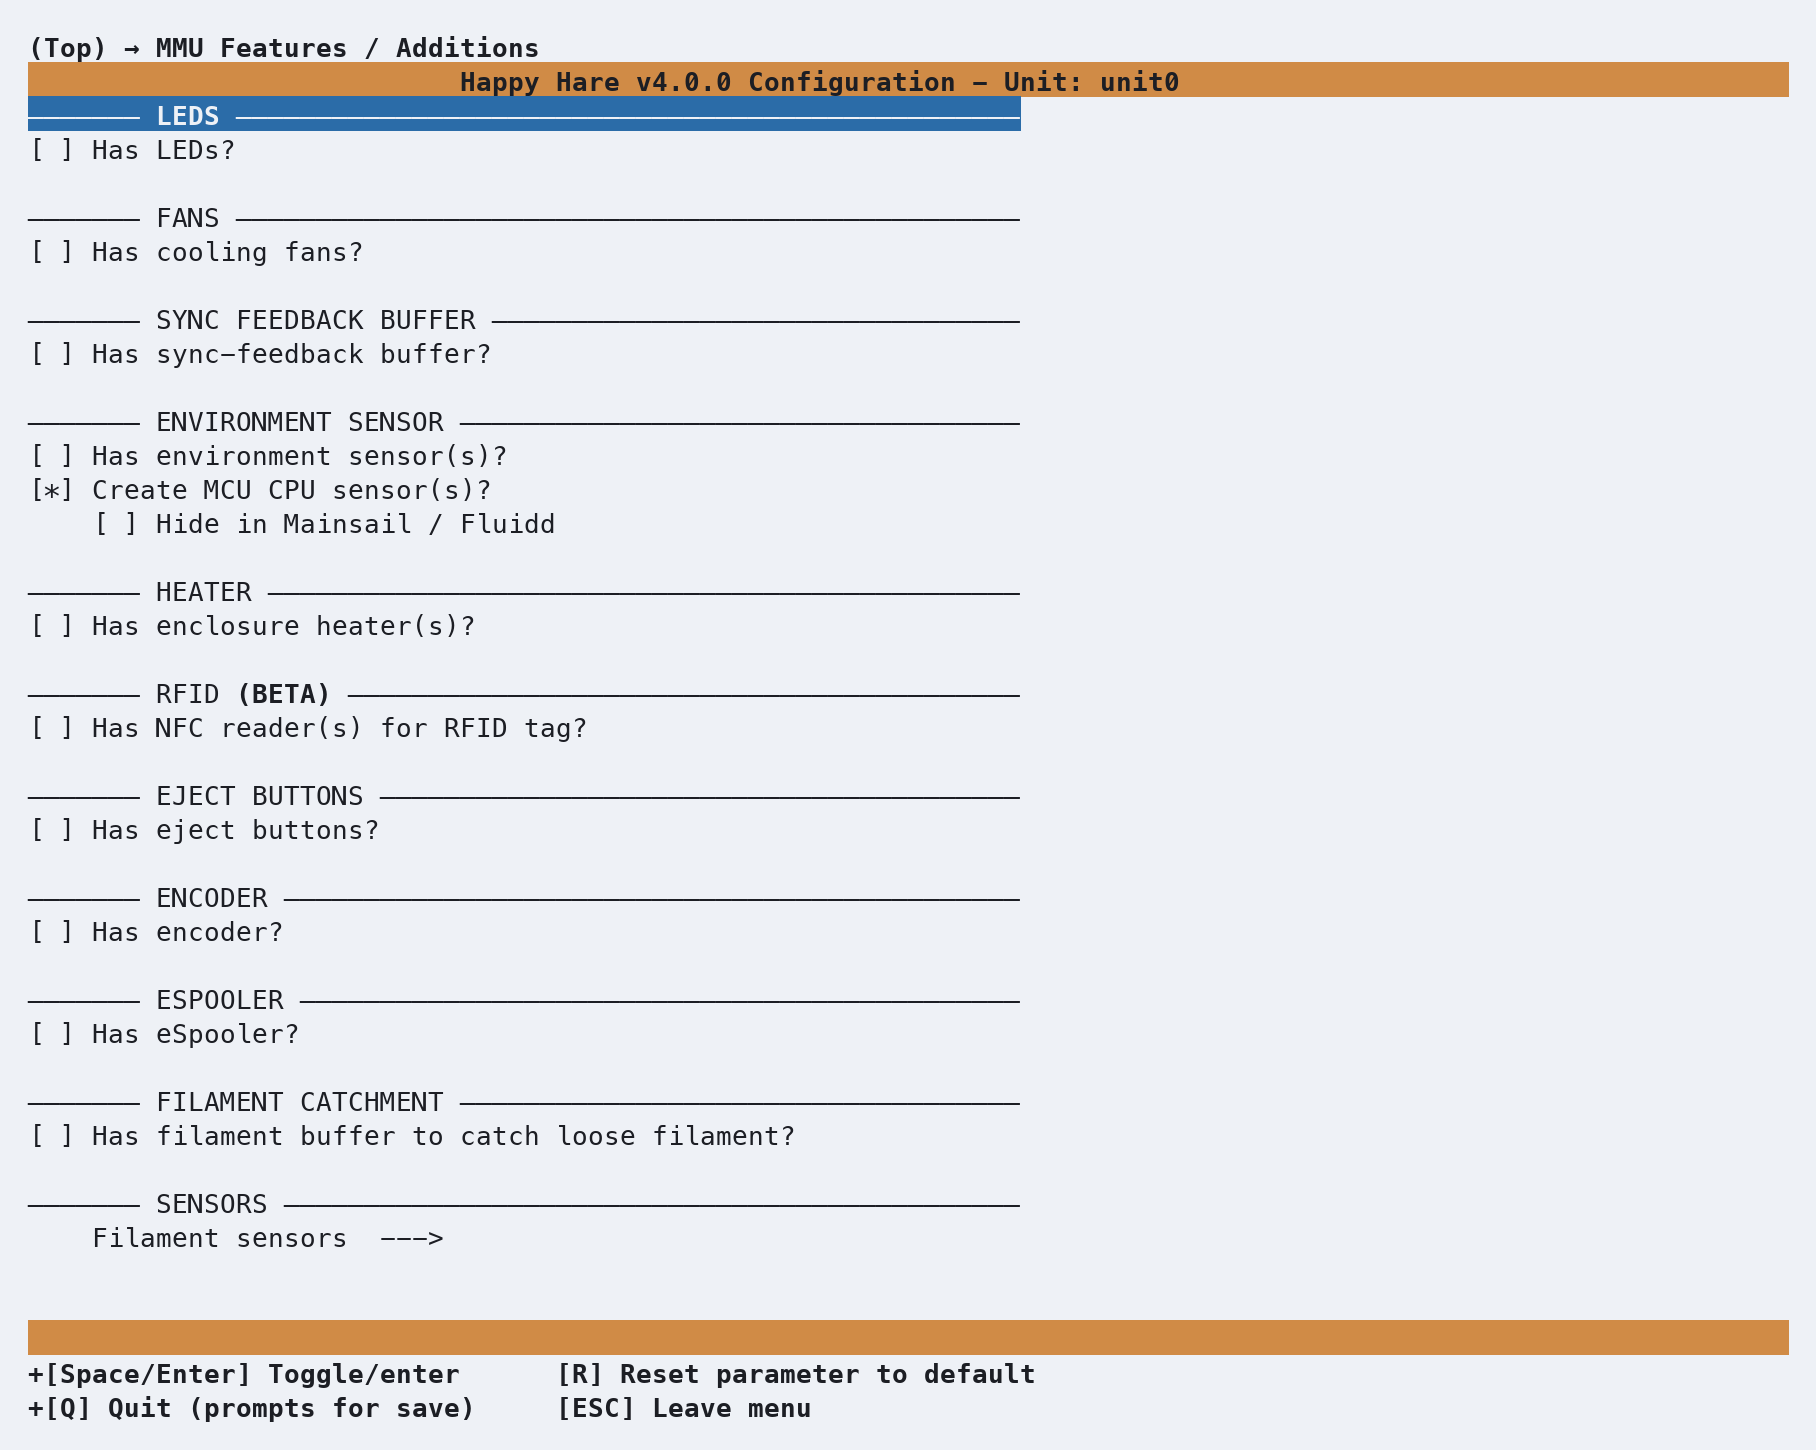Enable the Has encoder? option
Viewport: 1816px width, 1450px height.
pos(52,933)
